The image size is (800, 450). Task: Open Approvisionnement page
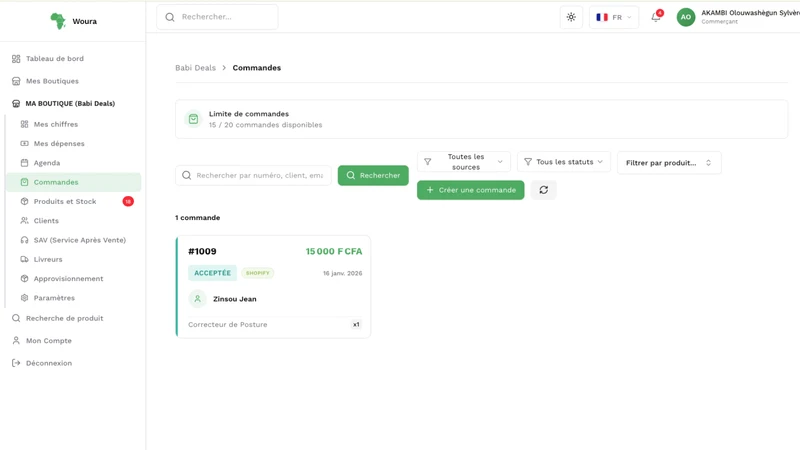point(68,279)
